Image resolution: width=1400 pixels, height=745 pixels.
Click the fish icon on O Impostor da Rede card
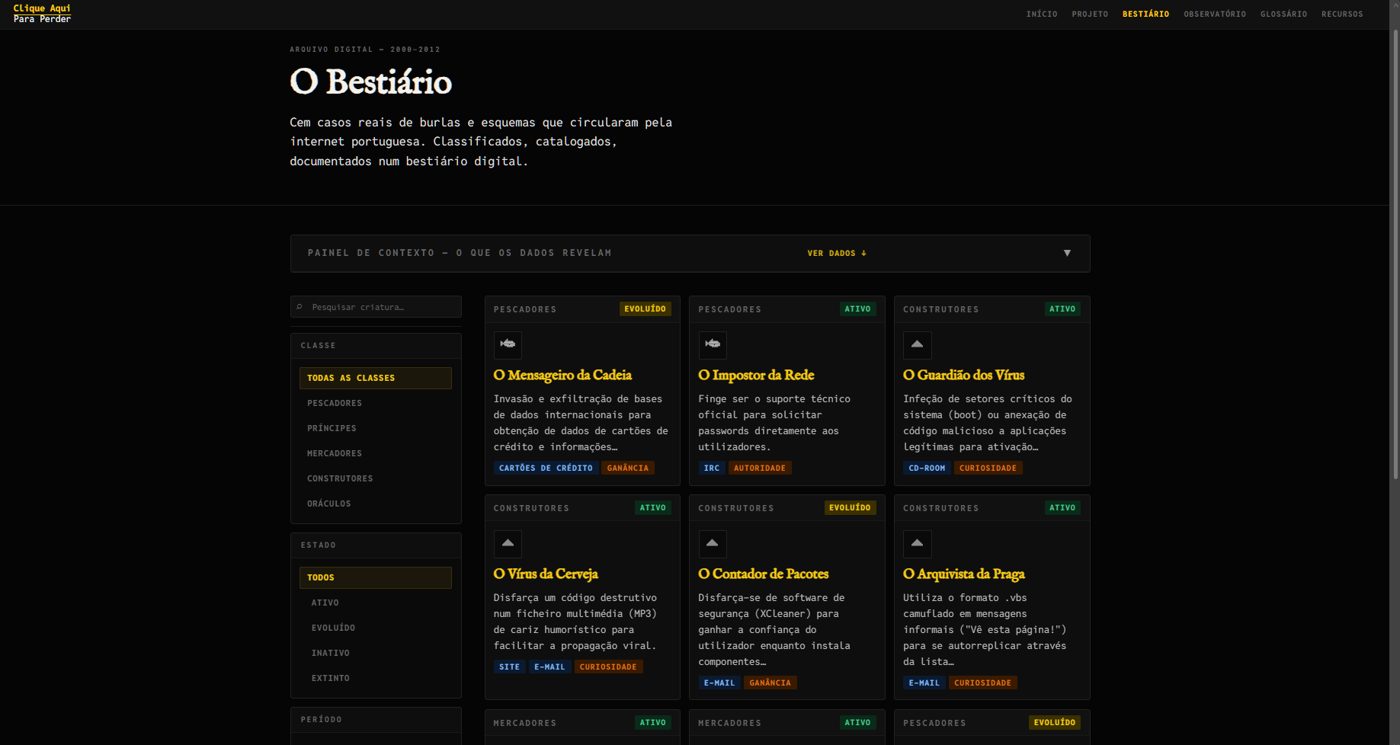(x=713, y=345)
